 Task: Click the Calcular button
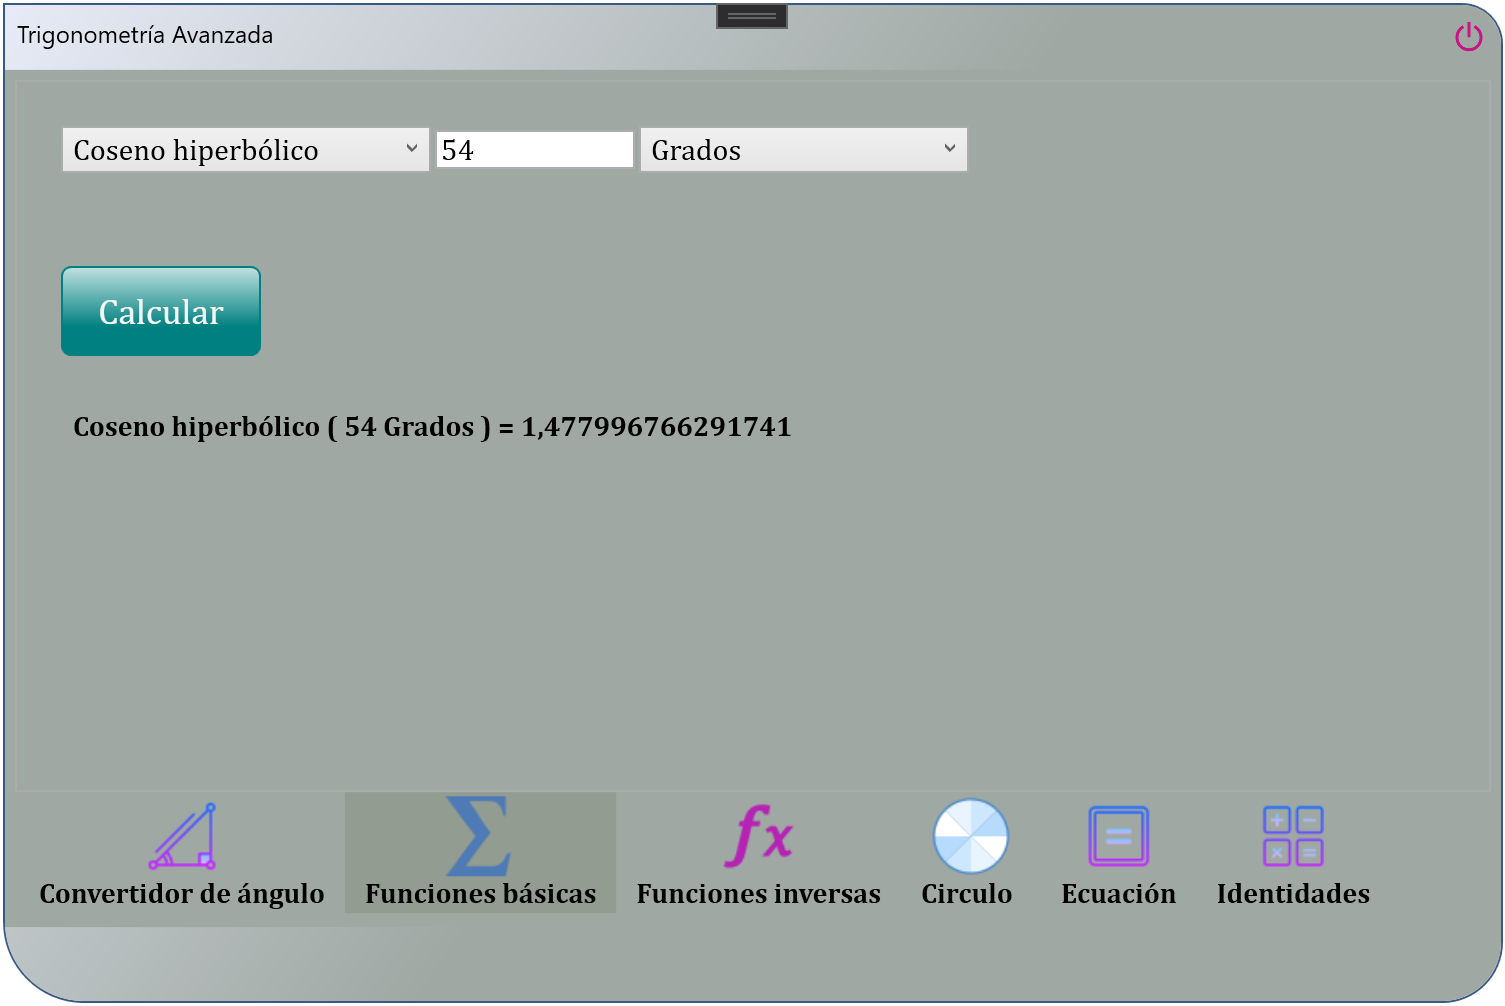161,311
